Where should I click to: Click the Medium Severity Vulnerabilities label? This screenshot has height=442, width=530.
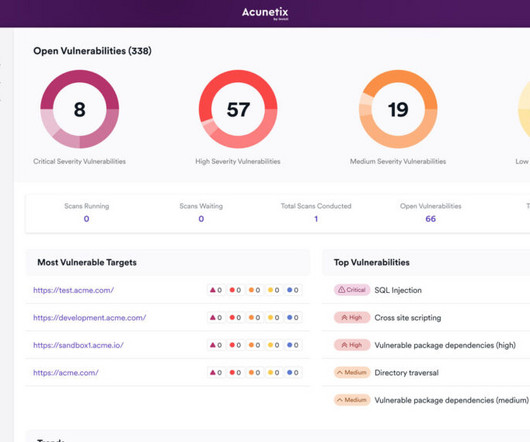pos(398,162)
